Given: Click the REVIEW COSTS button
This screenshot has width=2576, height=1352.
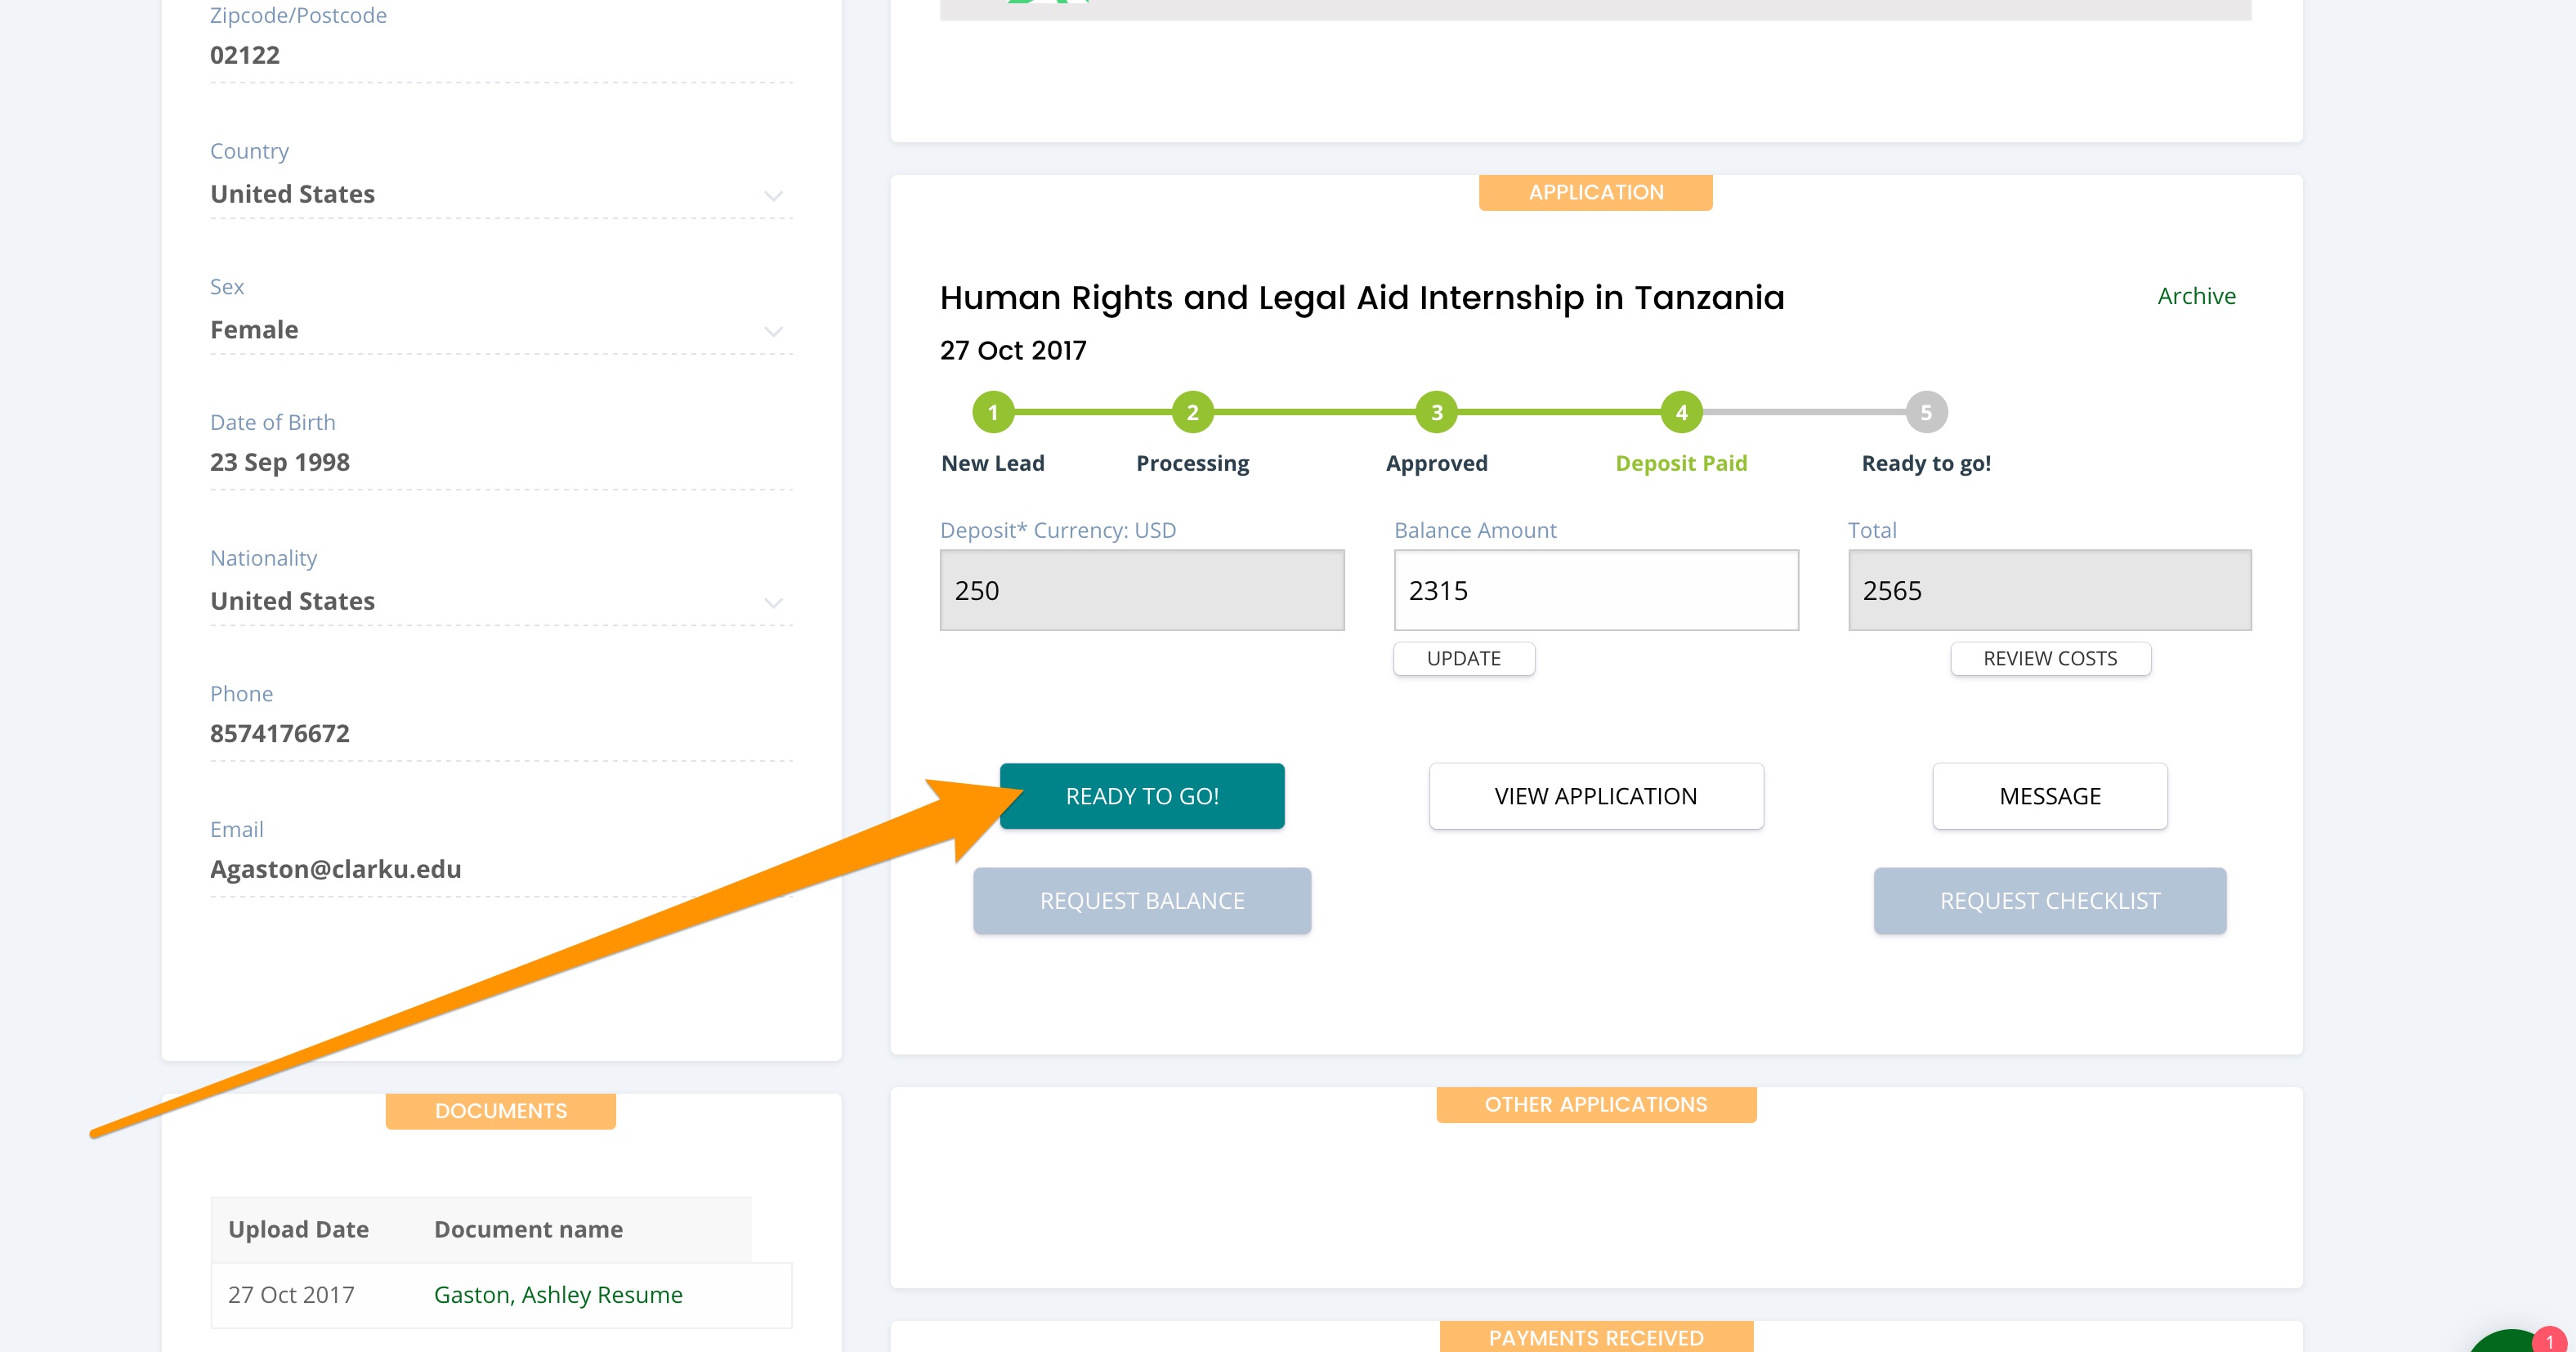Looking at the screenshot, I should pyautogui.click(x=2049, y=658).
